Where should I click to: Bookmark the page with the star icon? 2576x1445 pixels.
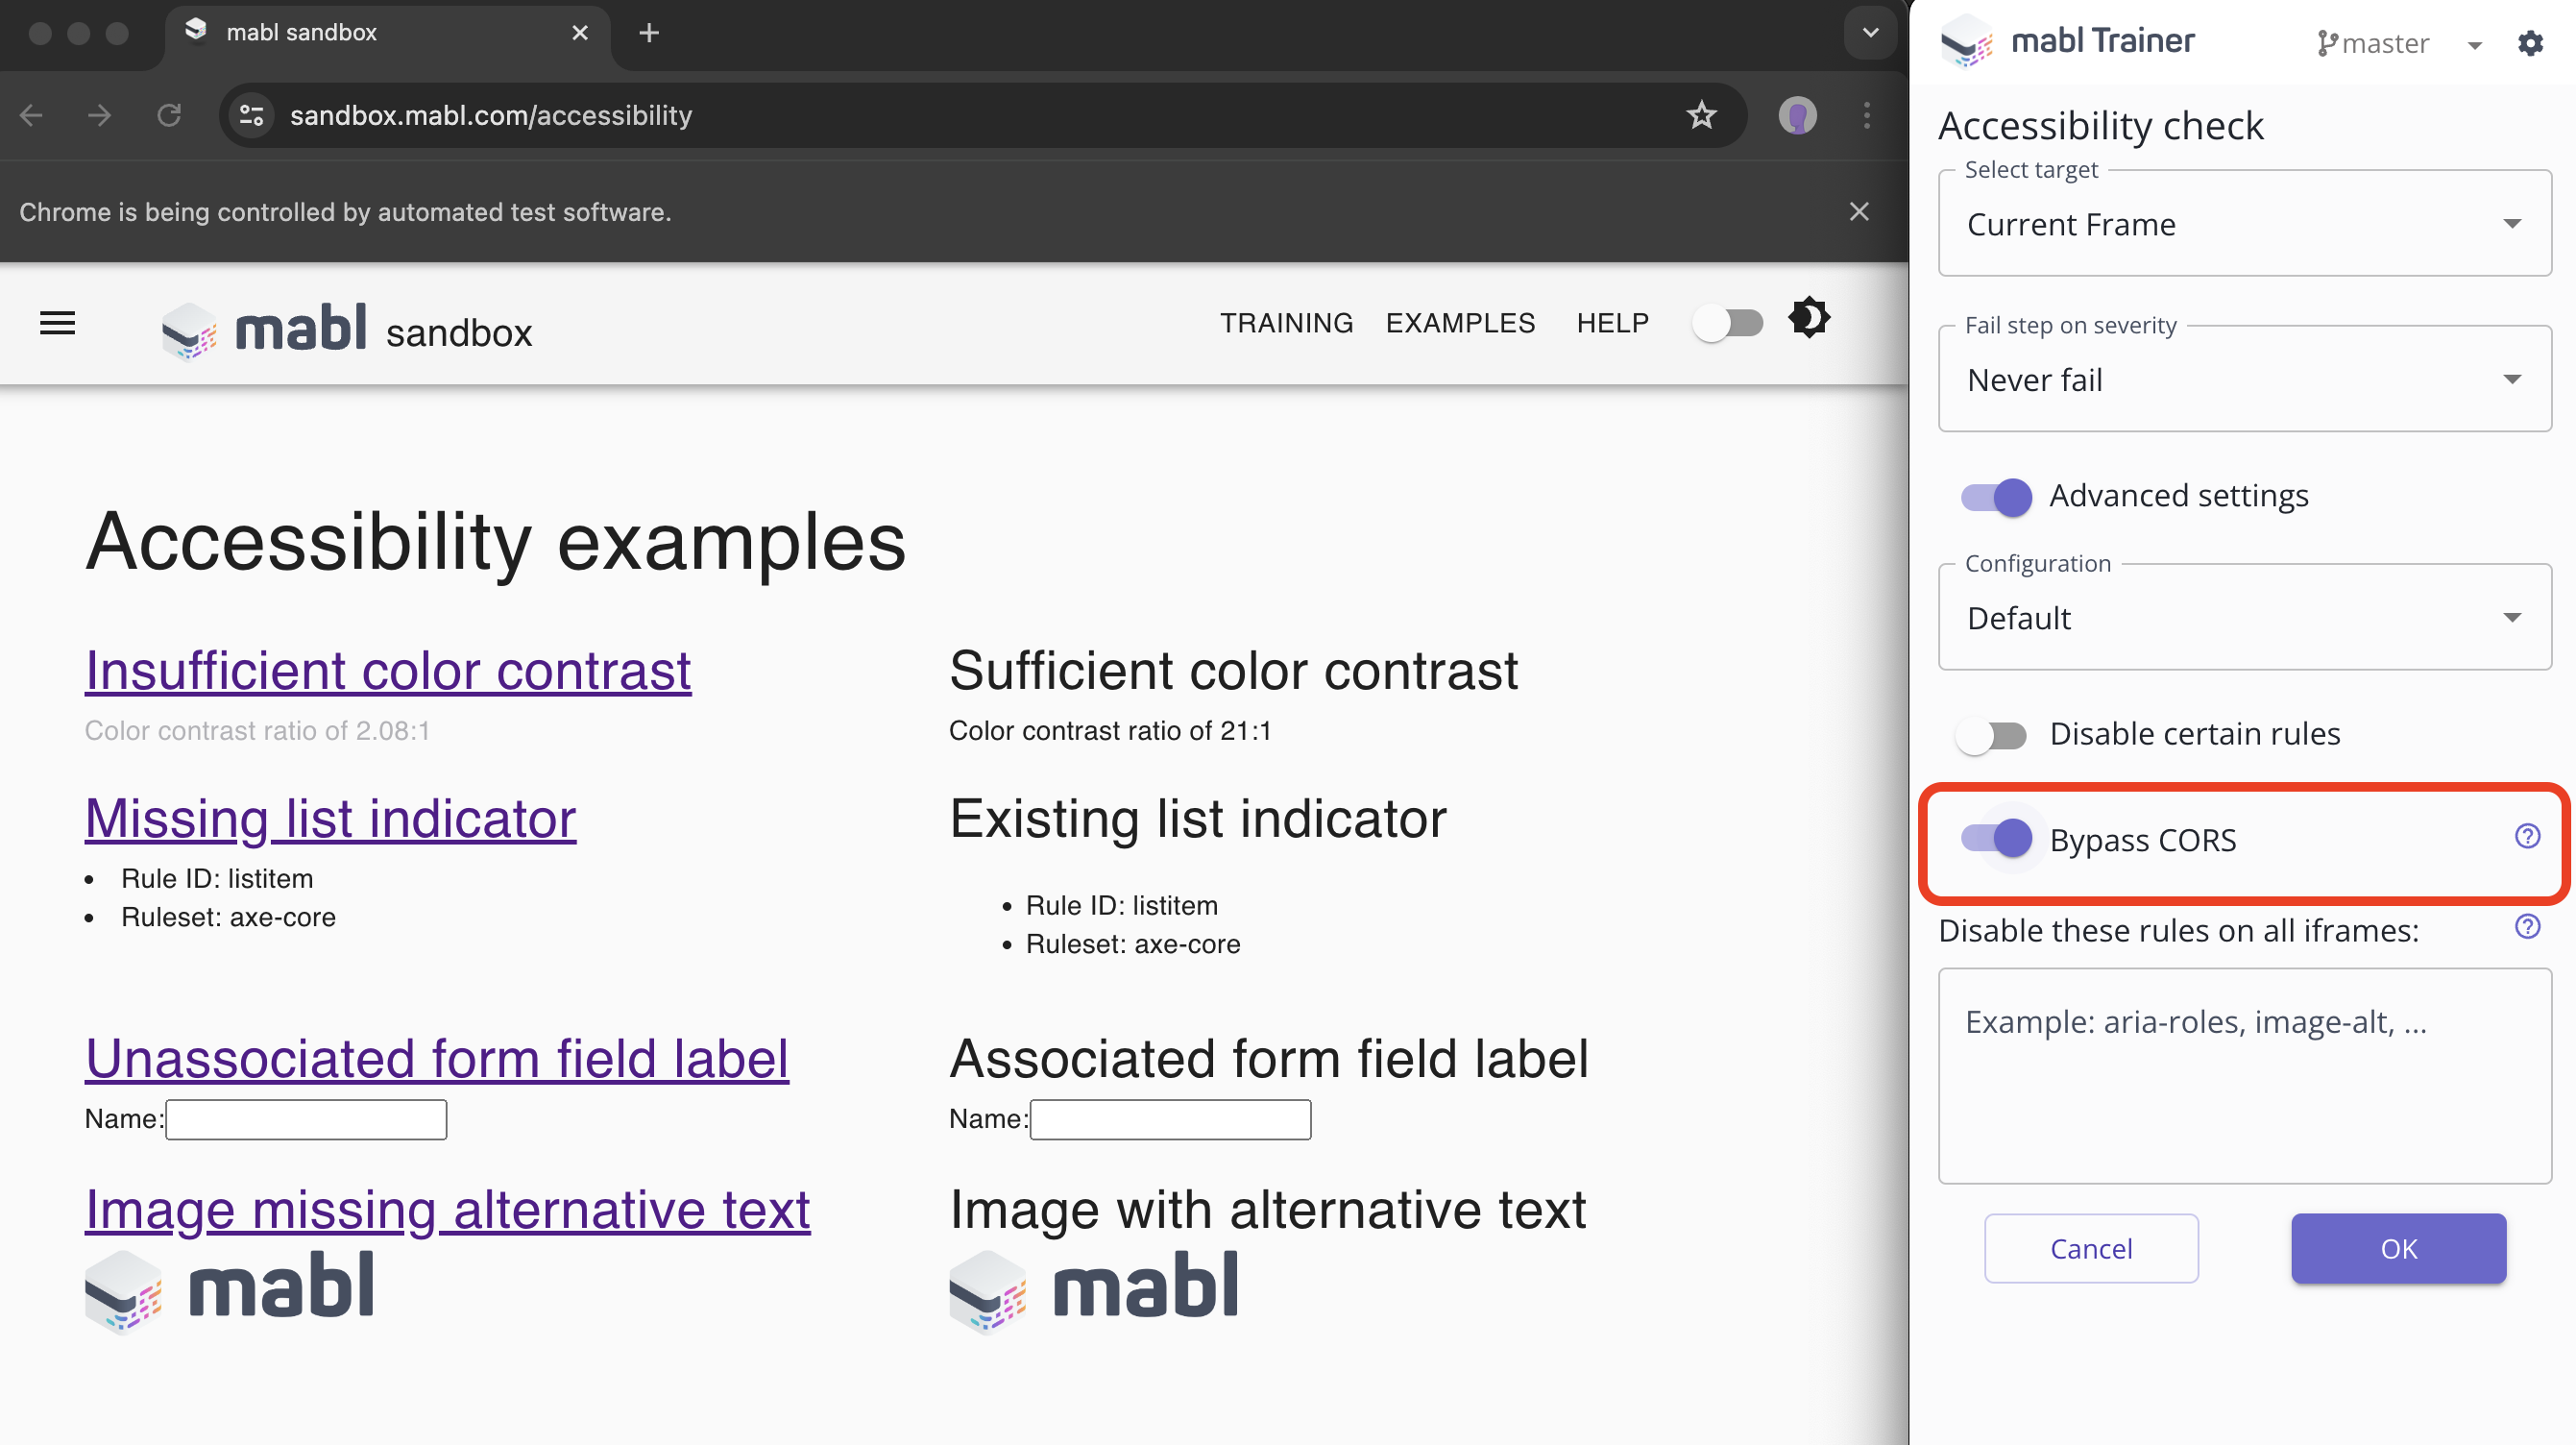coord(1700,115)
